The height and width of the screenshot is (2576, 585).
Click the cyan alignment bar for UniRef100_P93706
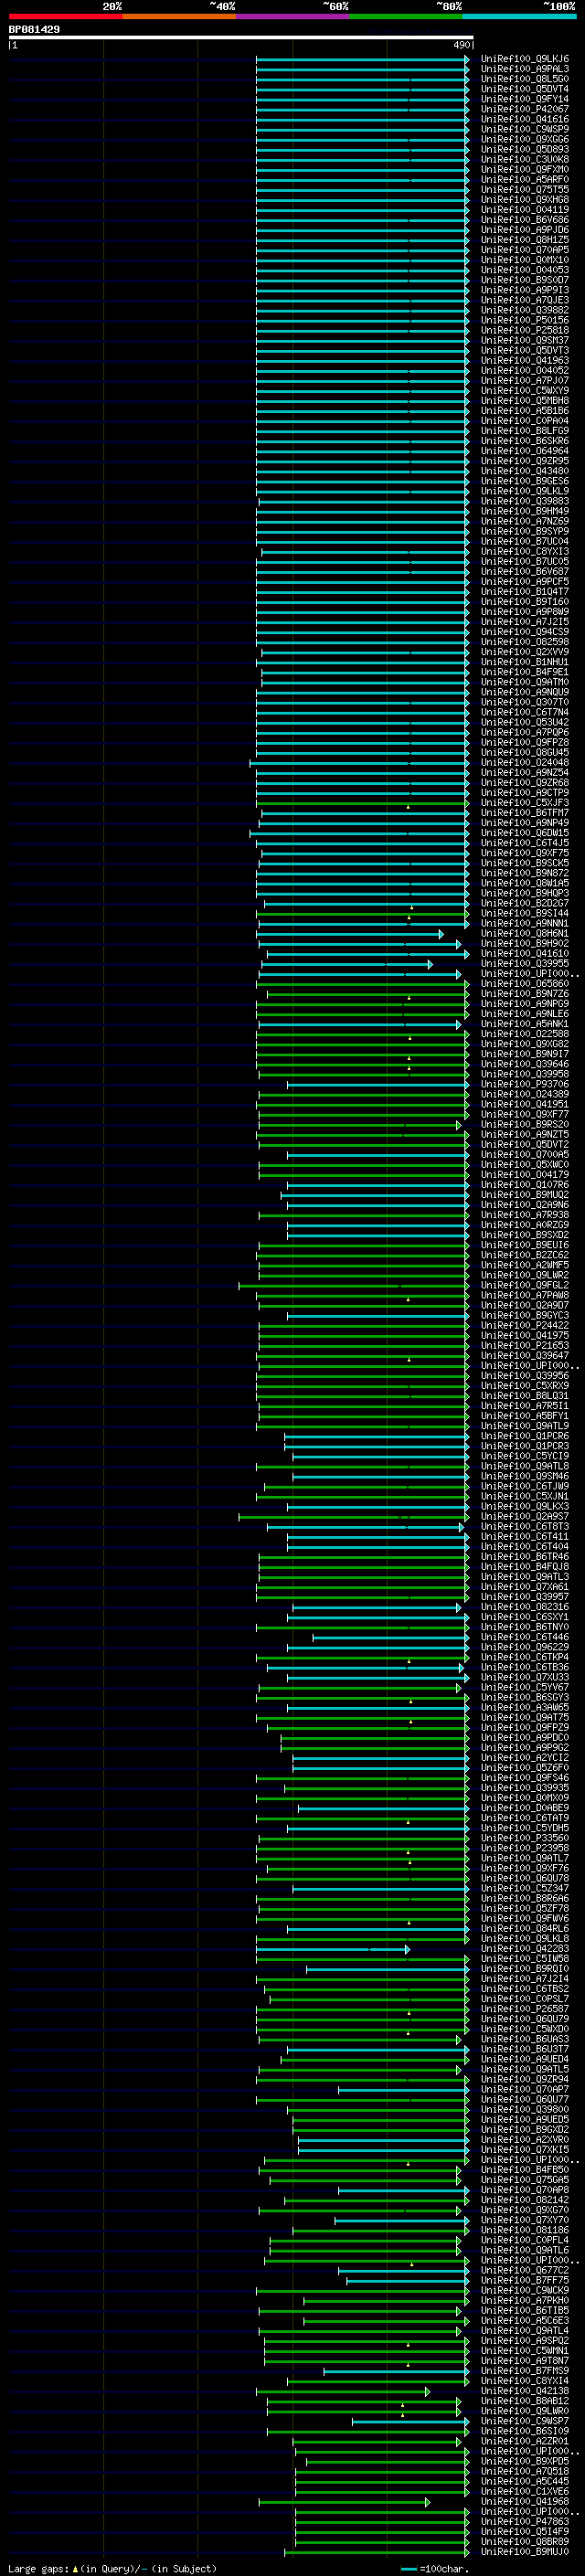click(x=378, y=1084)
